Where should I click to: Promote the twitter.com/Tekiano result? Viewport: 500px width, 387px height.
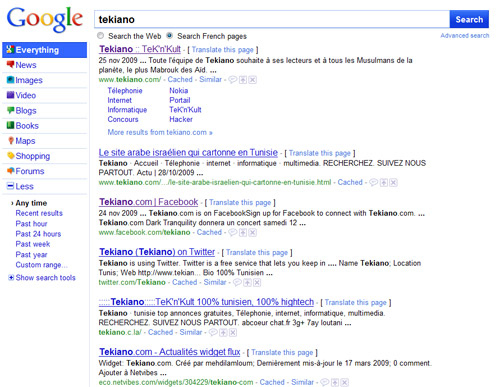click(247, 283)
